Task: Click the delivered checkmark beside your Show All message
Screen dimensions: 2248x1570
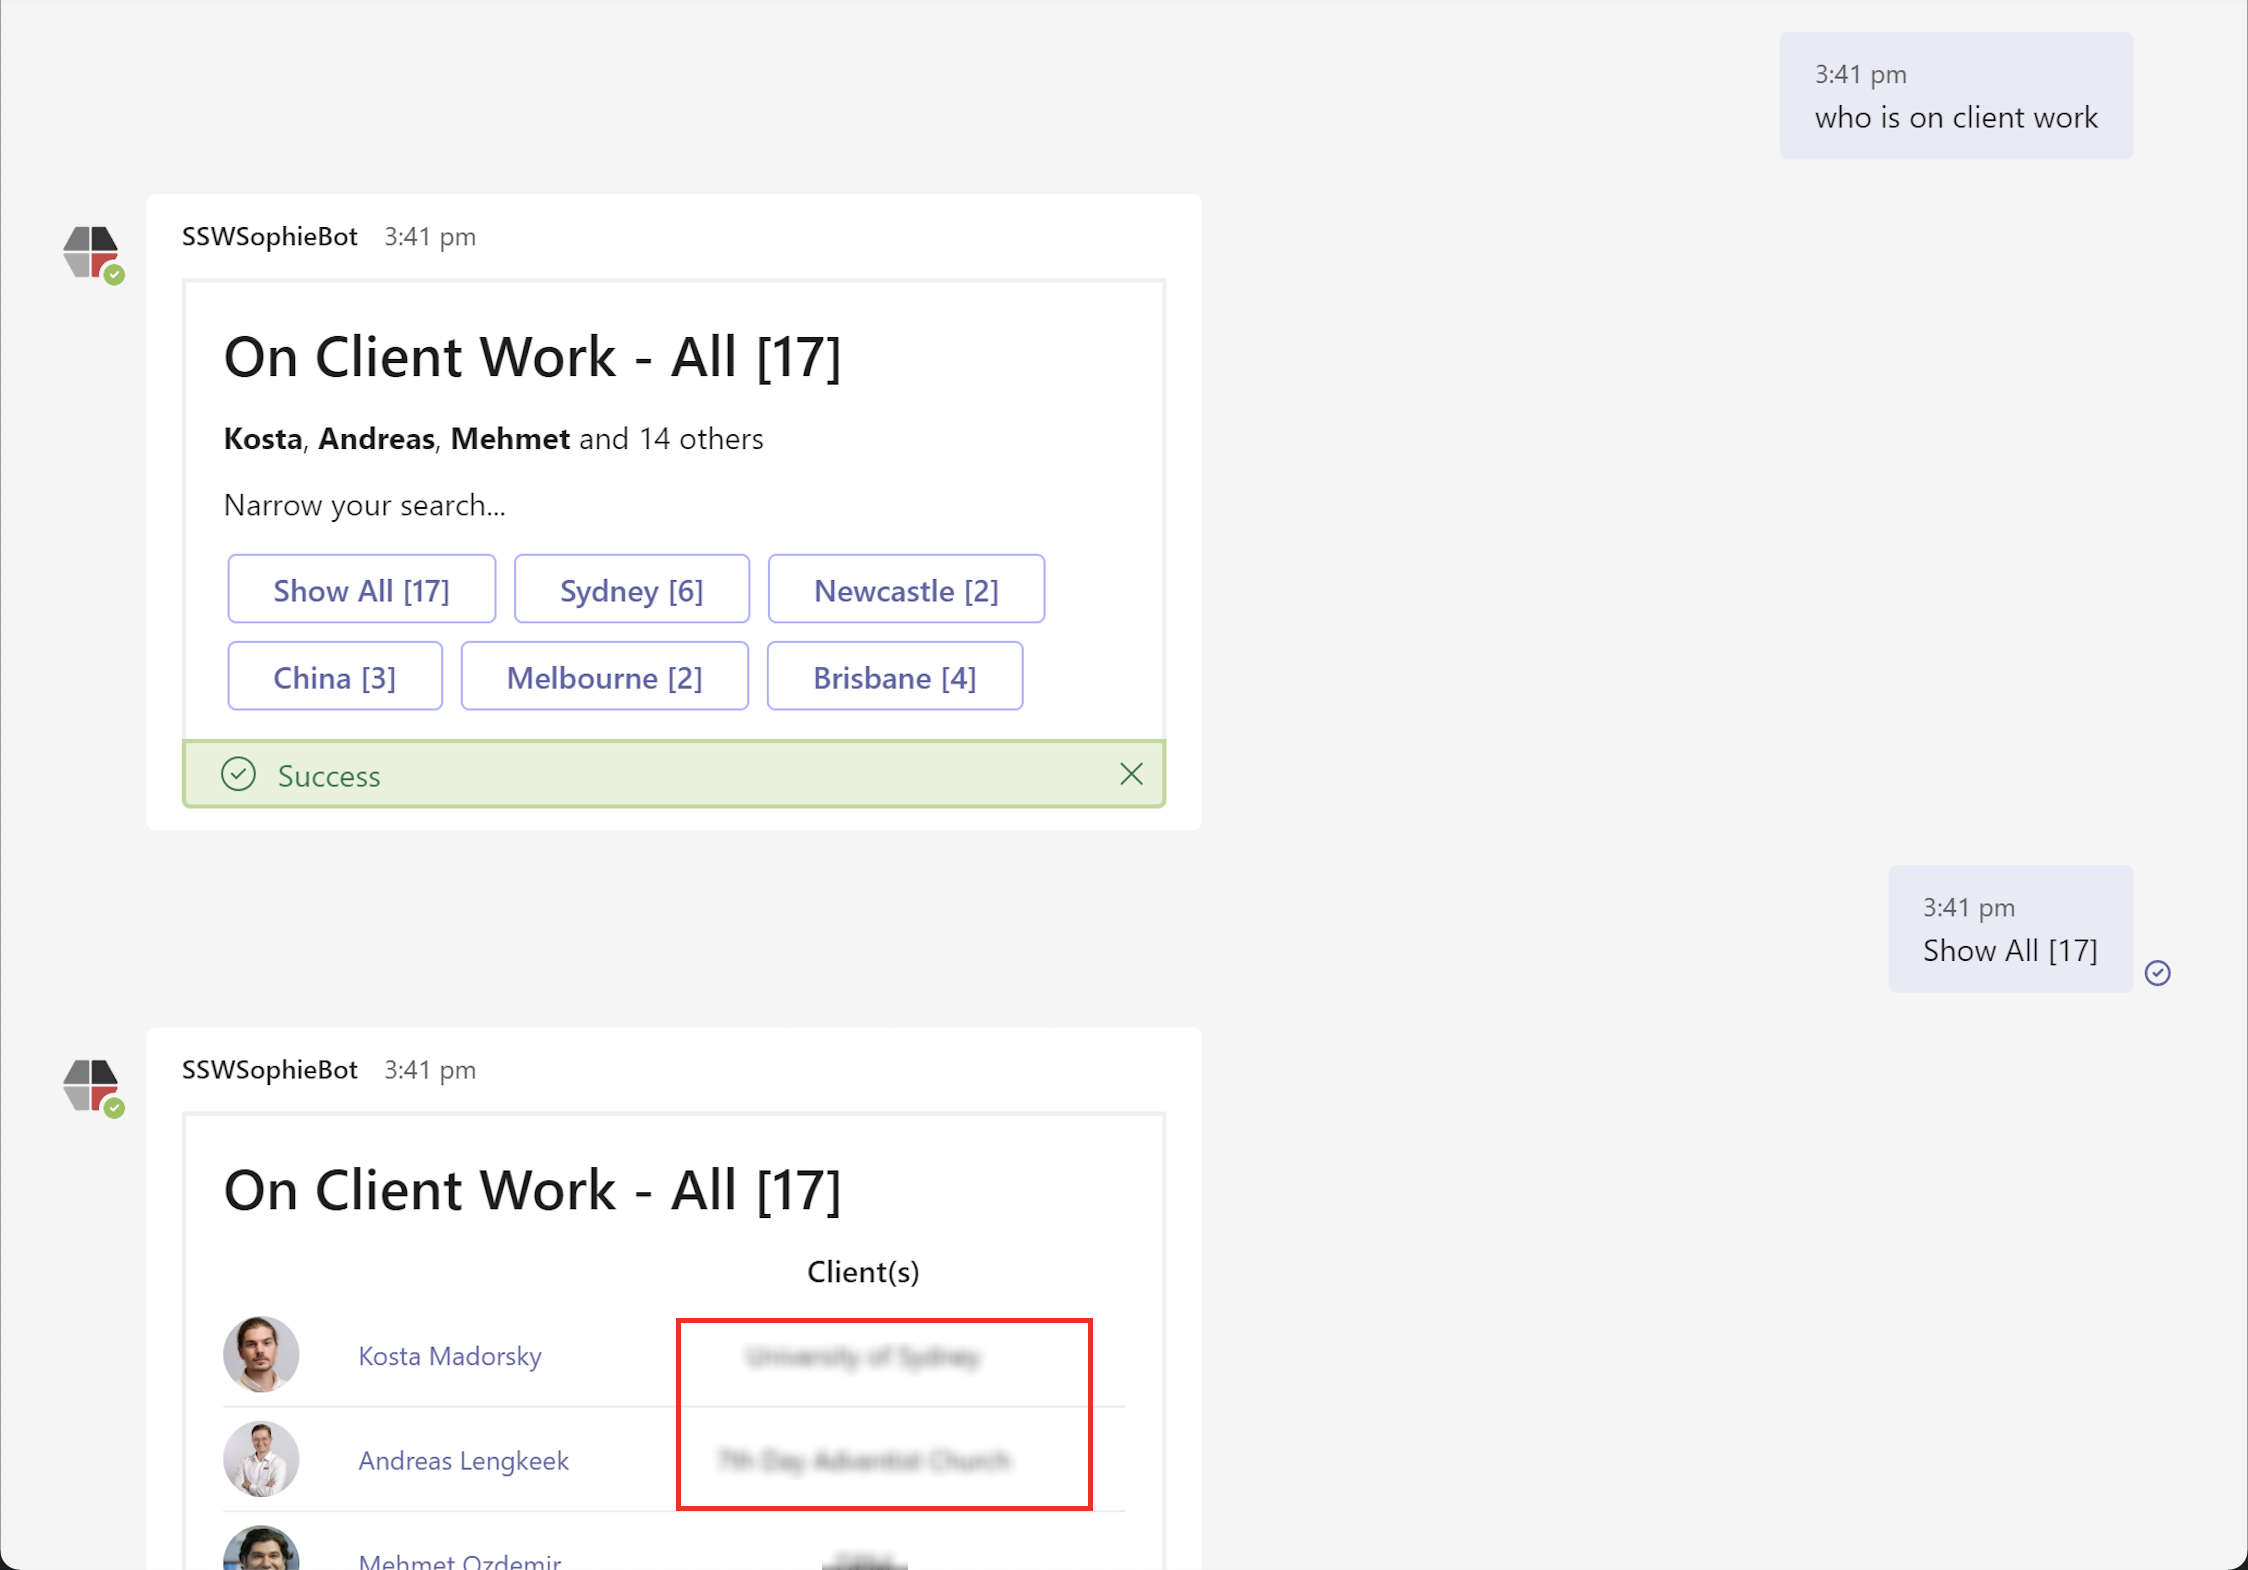Action: [x=2159, y=972]
